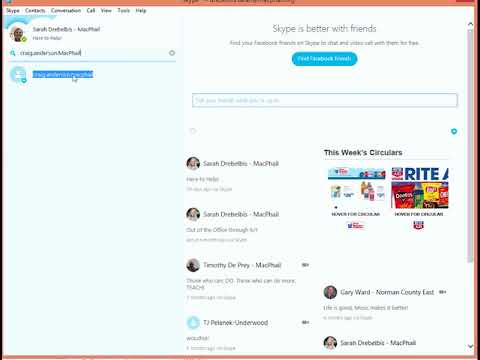Click This Week's Circulars heading
The width and height of the screenshot is (480, 360).
tap(363, 153)
